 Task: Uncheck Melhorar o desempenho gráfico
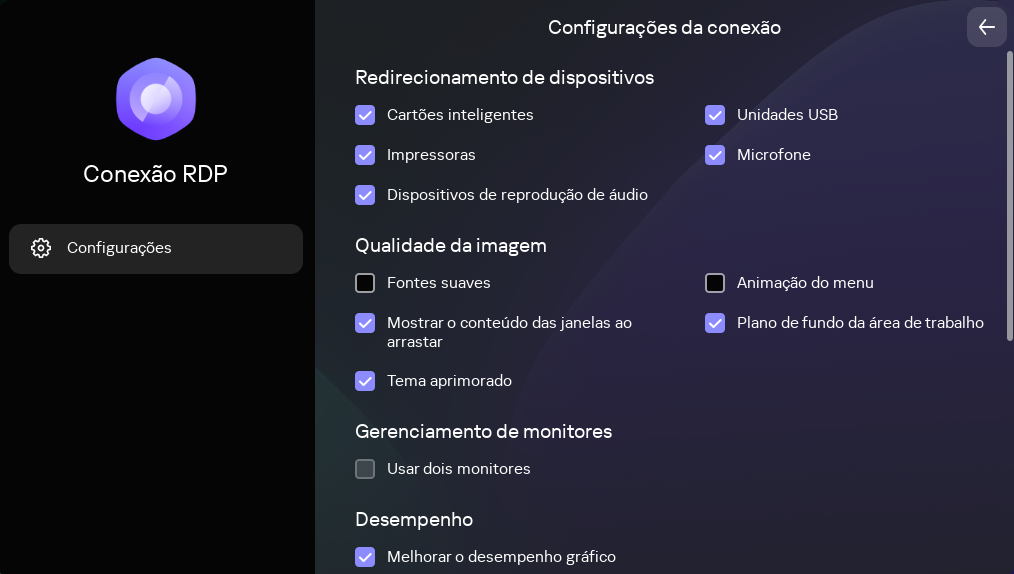(x=365, y=557)
